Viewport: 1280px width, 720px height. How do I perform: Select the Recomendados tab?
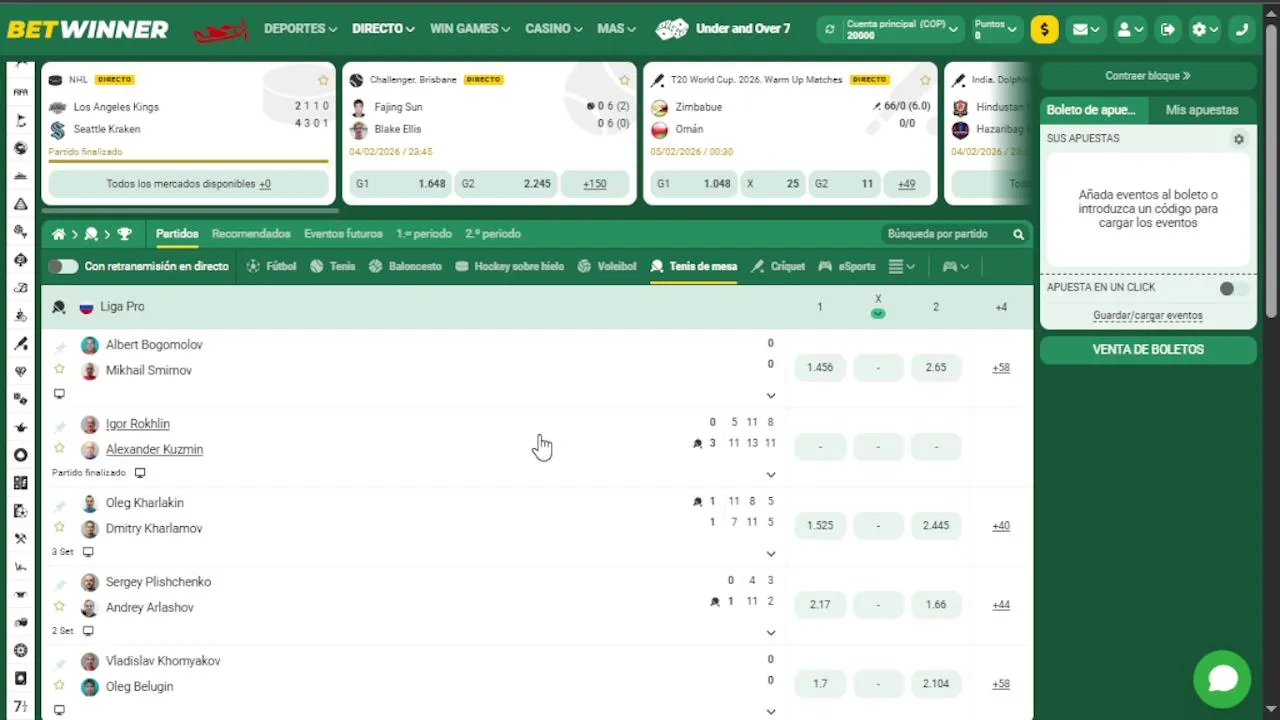tap(251, 234)
